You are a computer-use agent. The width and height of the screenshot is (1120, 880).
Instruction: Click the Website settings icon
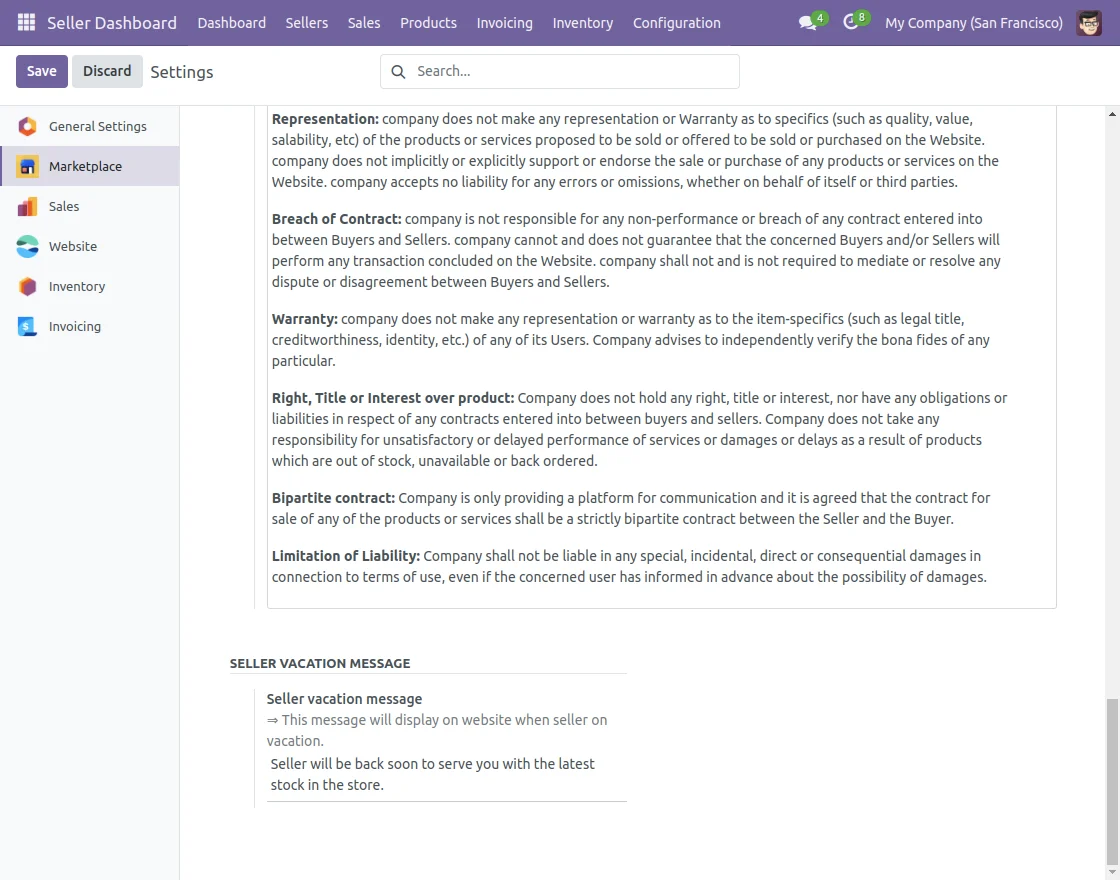point(27,246)
